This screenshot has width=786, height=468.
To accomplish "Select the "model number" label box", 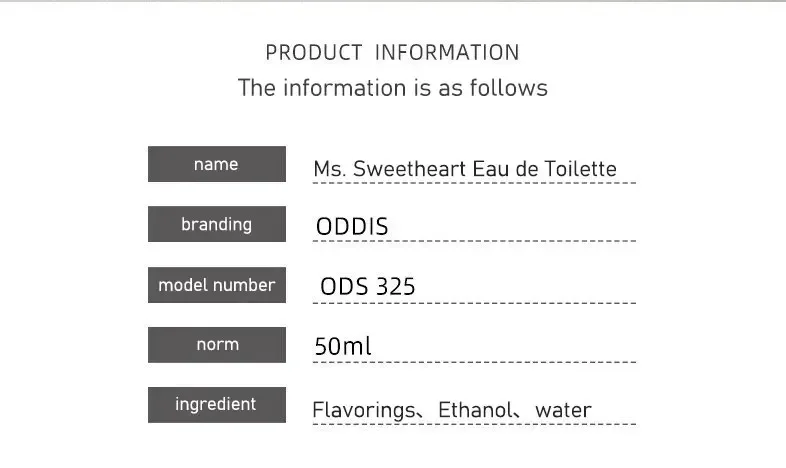I will (216, 285).
